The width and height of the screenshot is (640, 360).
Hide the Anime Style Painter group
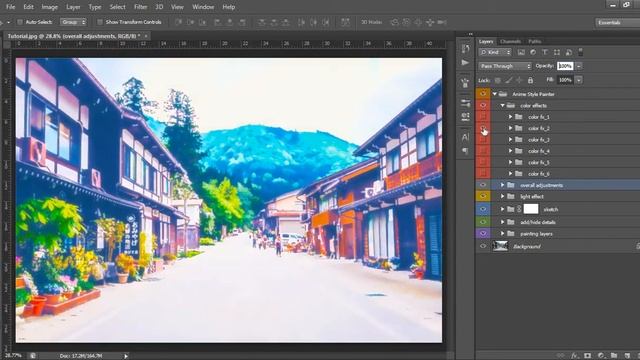coord(483,94)
